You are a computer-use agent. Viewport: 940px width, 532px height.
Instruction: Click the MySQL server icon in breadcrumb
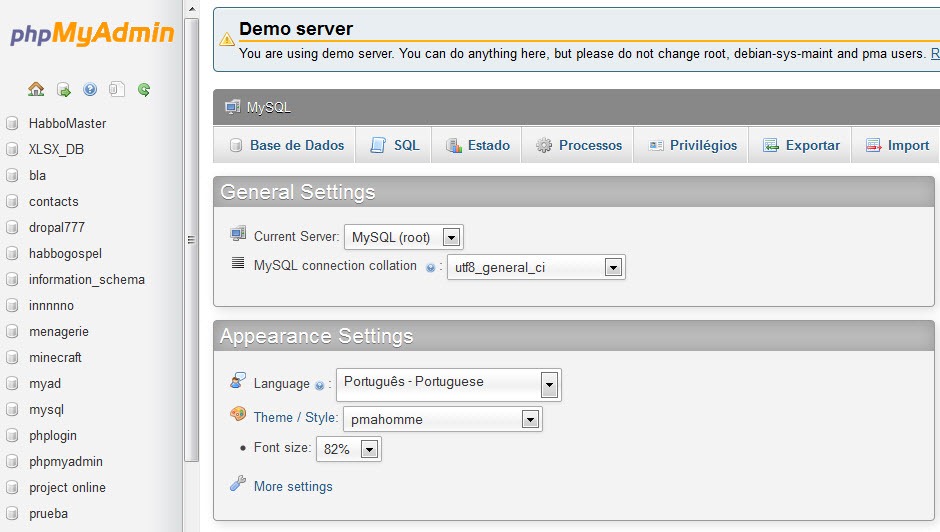233,107
